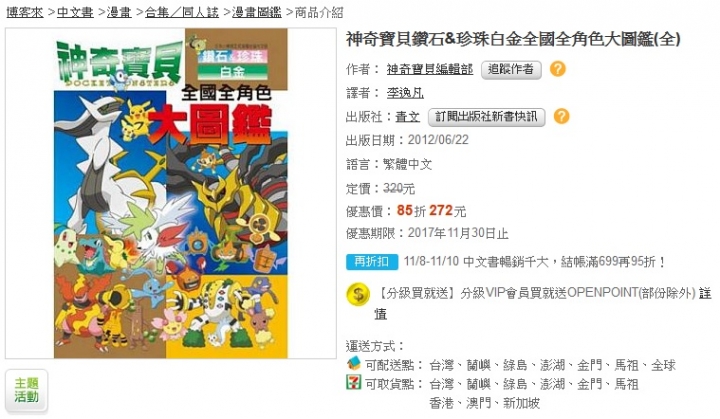Open 合集／同人誌 breadcrumb link
The image size is (720, 419).
tap(182, 12)
